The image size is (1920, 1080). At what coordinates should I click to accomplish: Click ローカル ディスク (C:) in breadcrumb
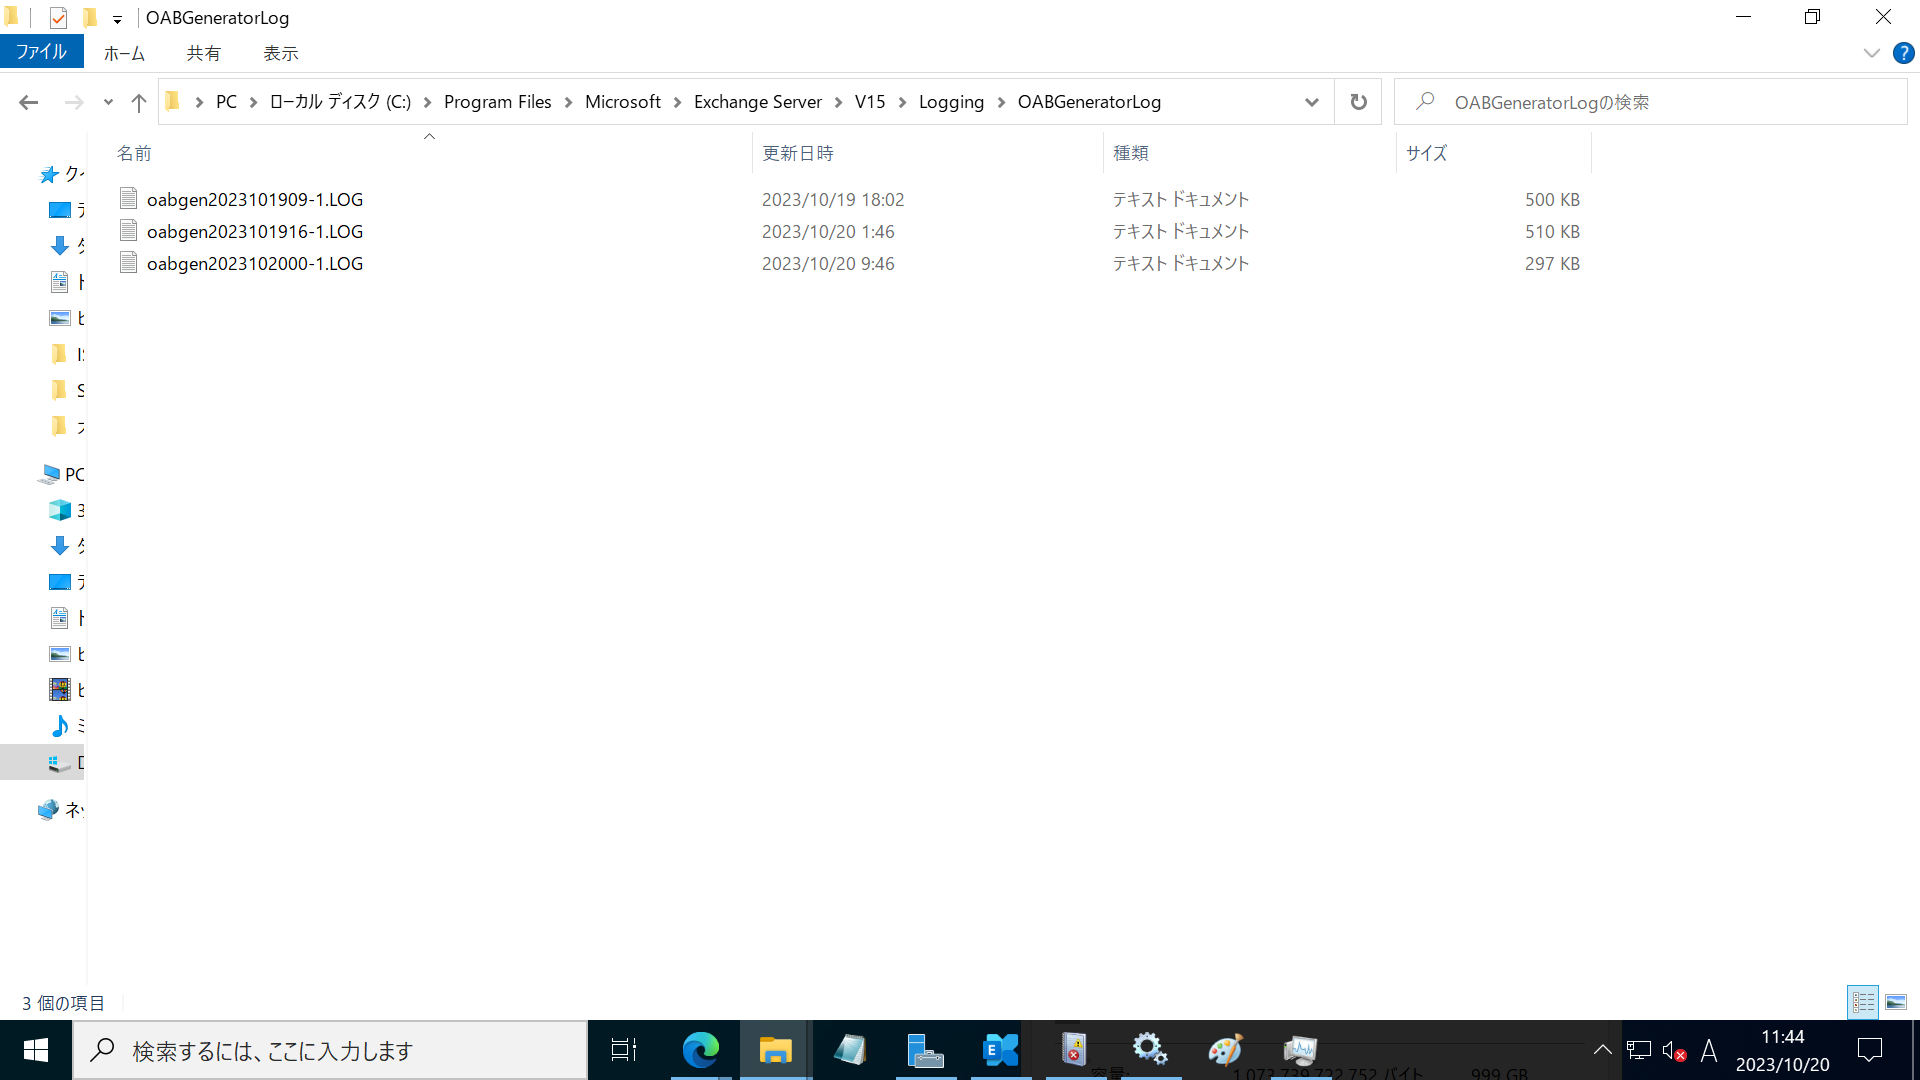pos(340,102)
